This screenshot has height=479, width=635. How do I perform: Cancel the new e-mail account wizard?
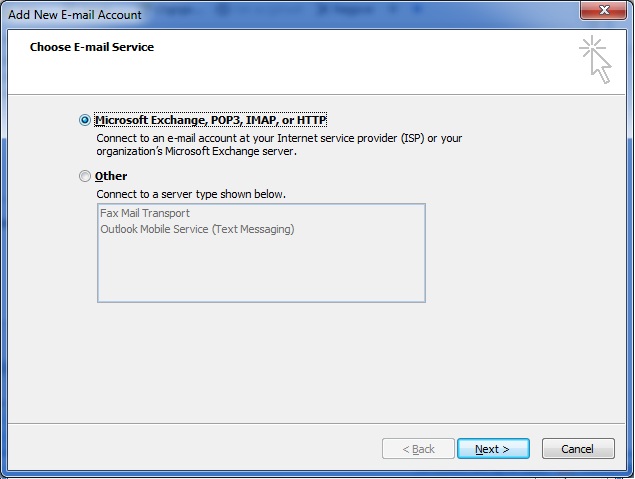(x=577, y=449)
